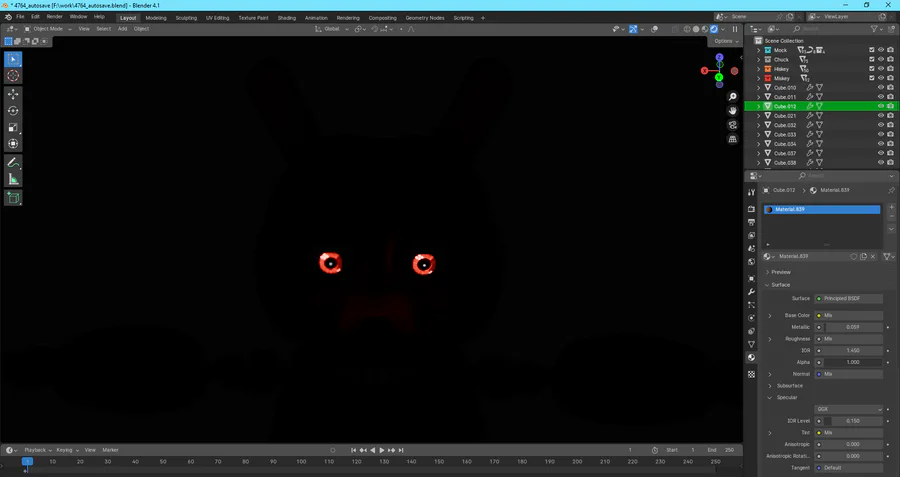Click the Base Color Mix button

click(848, 315)
